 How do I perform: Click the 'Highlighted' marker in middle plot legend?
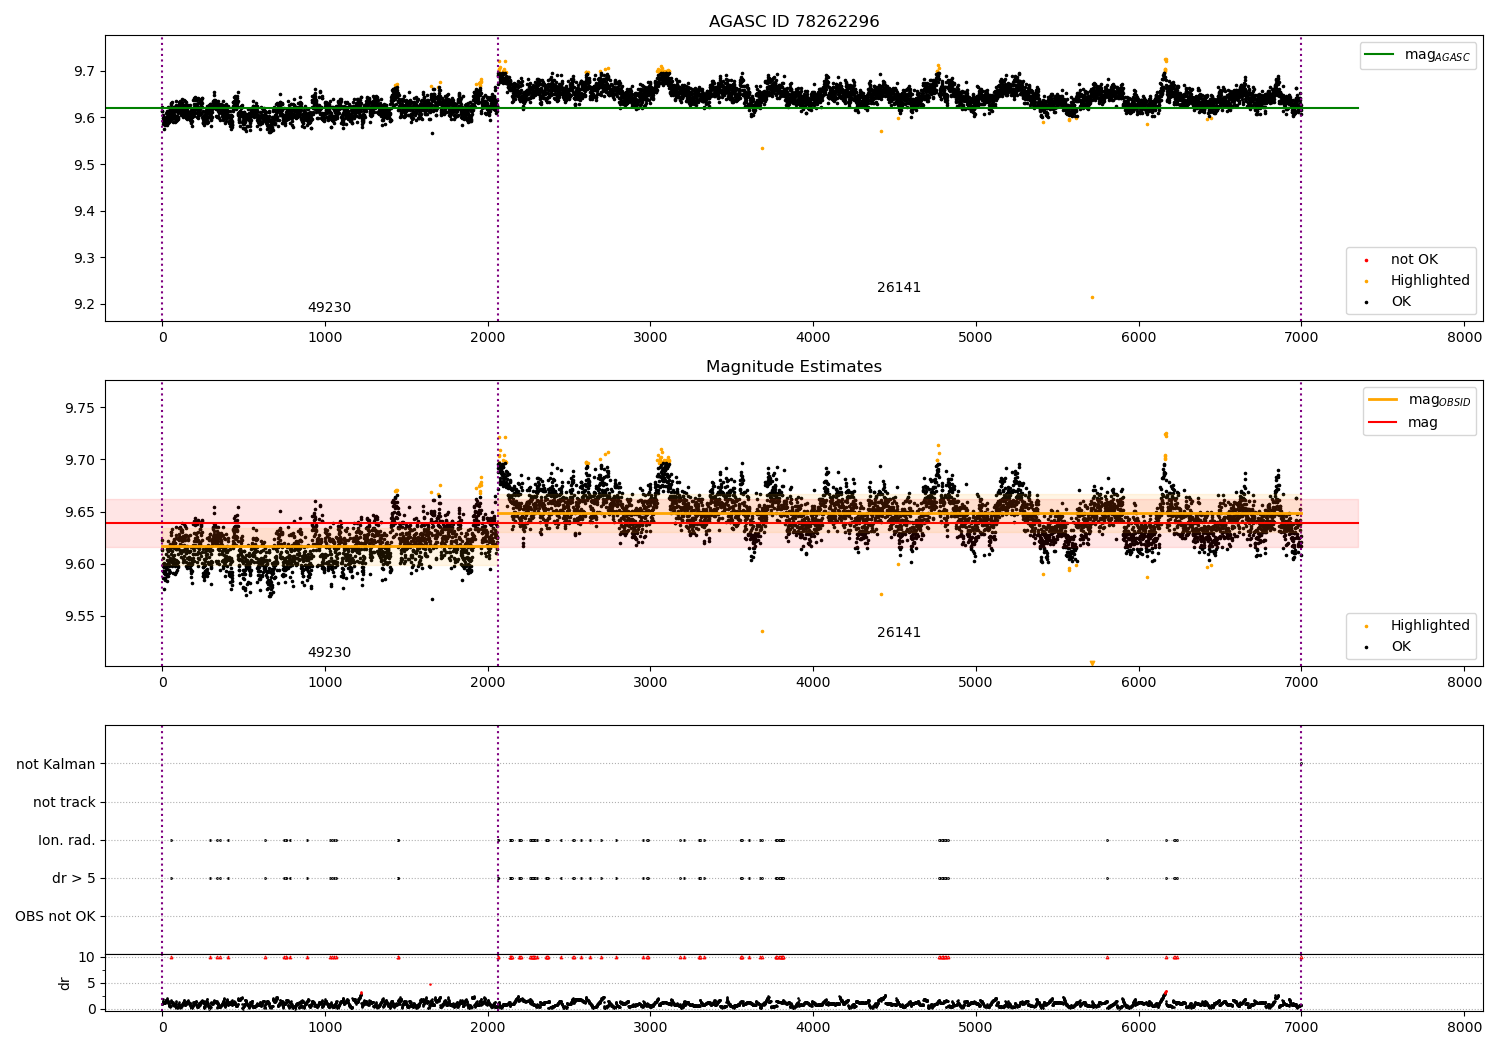(x=1366, y=626)
